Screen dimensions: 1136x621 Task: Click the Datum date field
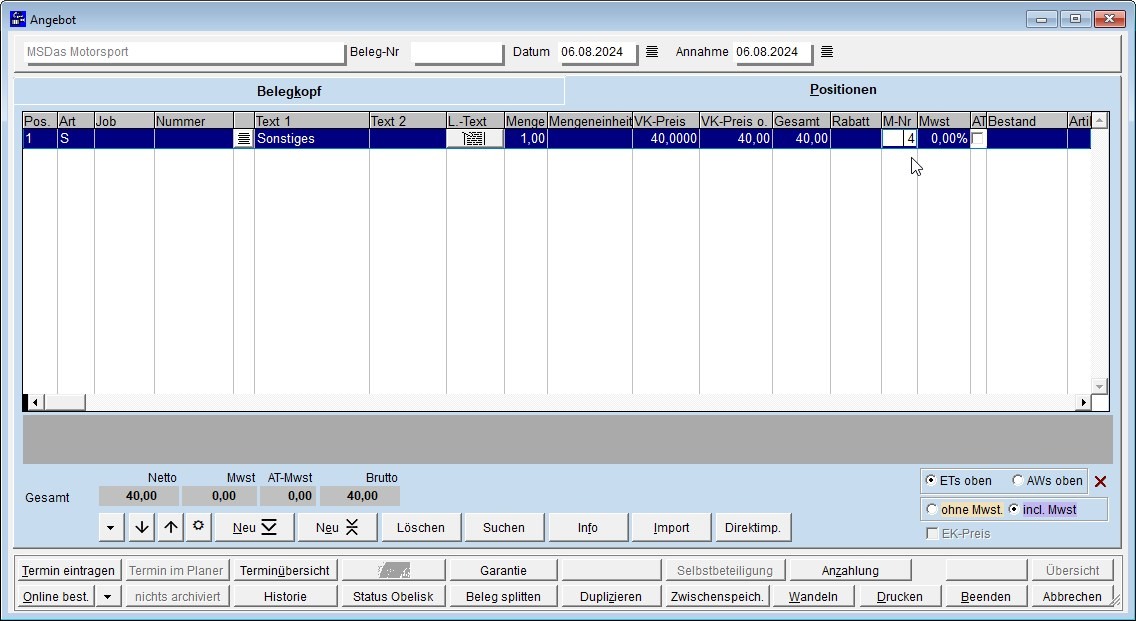598,52
